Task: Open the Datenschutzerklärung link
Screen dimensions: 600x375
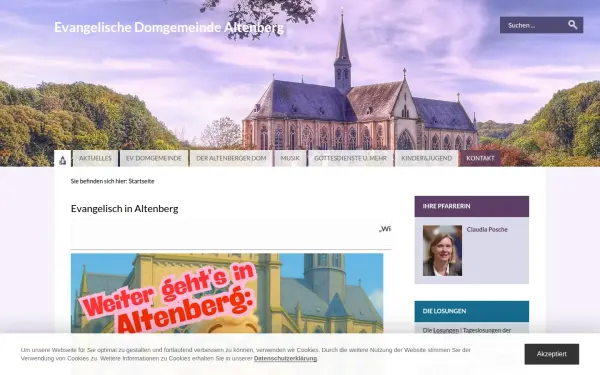Action: 285,359
